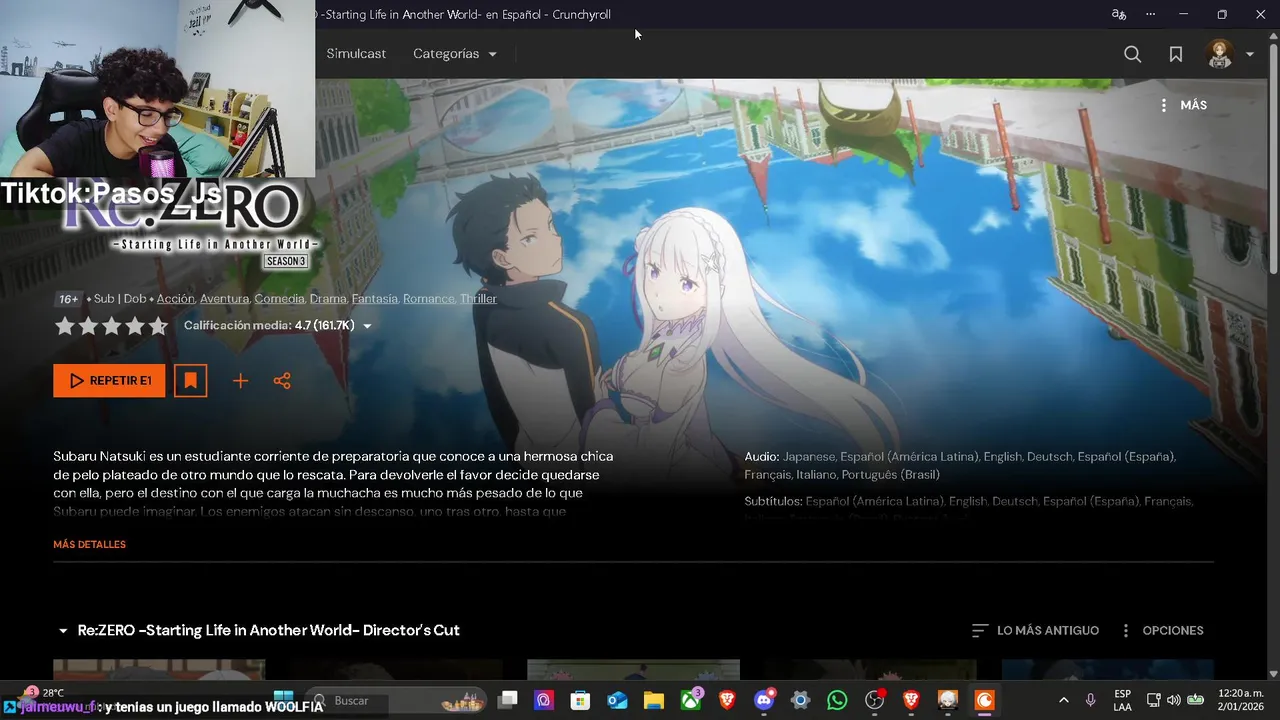Open the episode OPCIONES menu

1161,631
